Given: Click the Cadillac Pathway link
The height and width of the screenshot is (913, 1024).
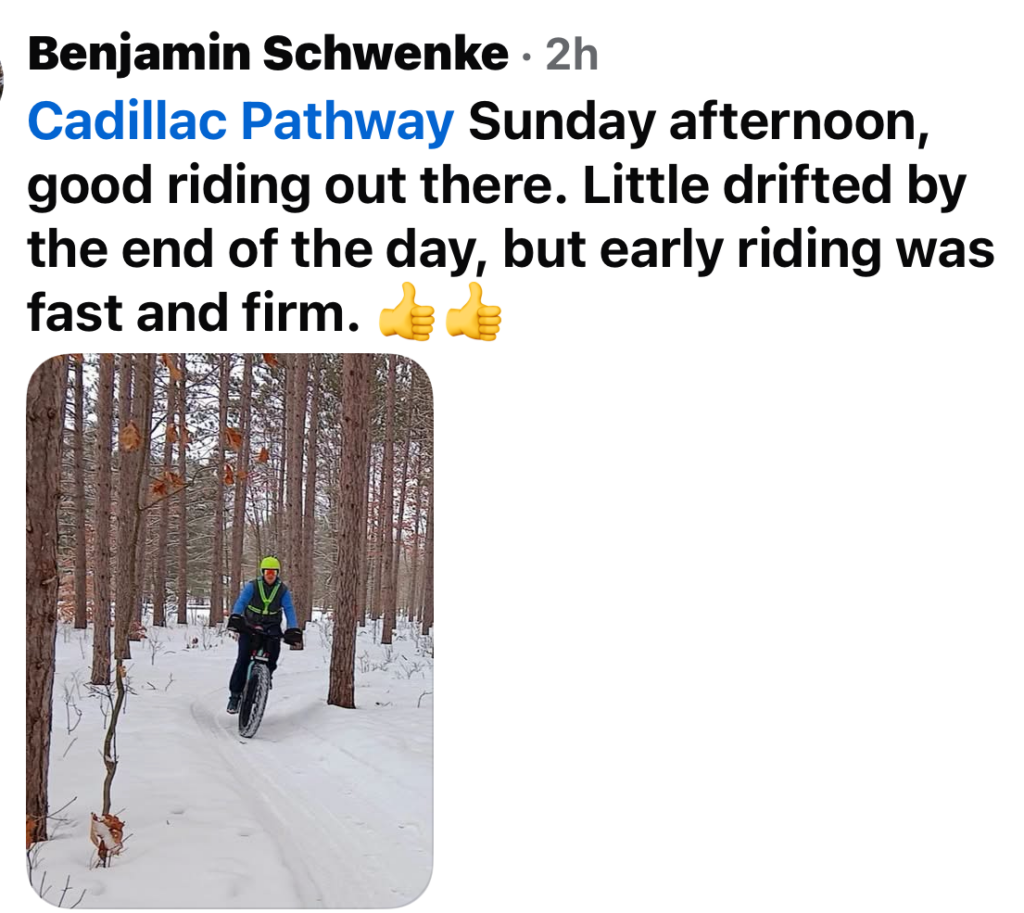Looking at the screenshot, I should point(241,122).
